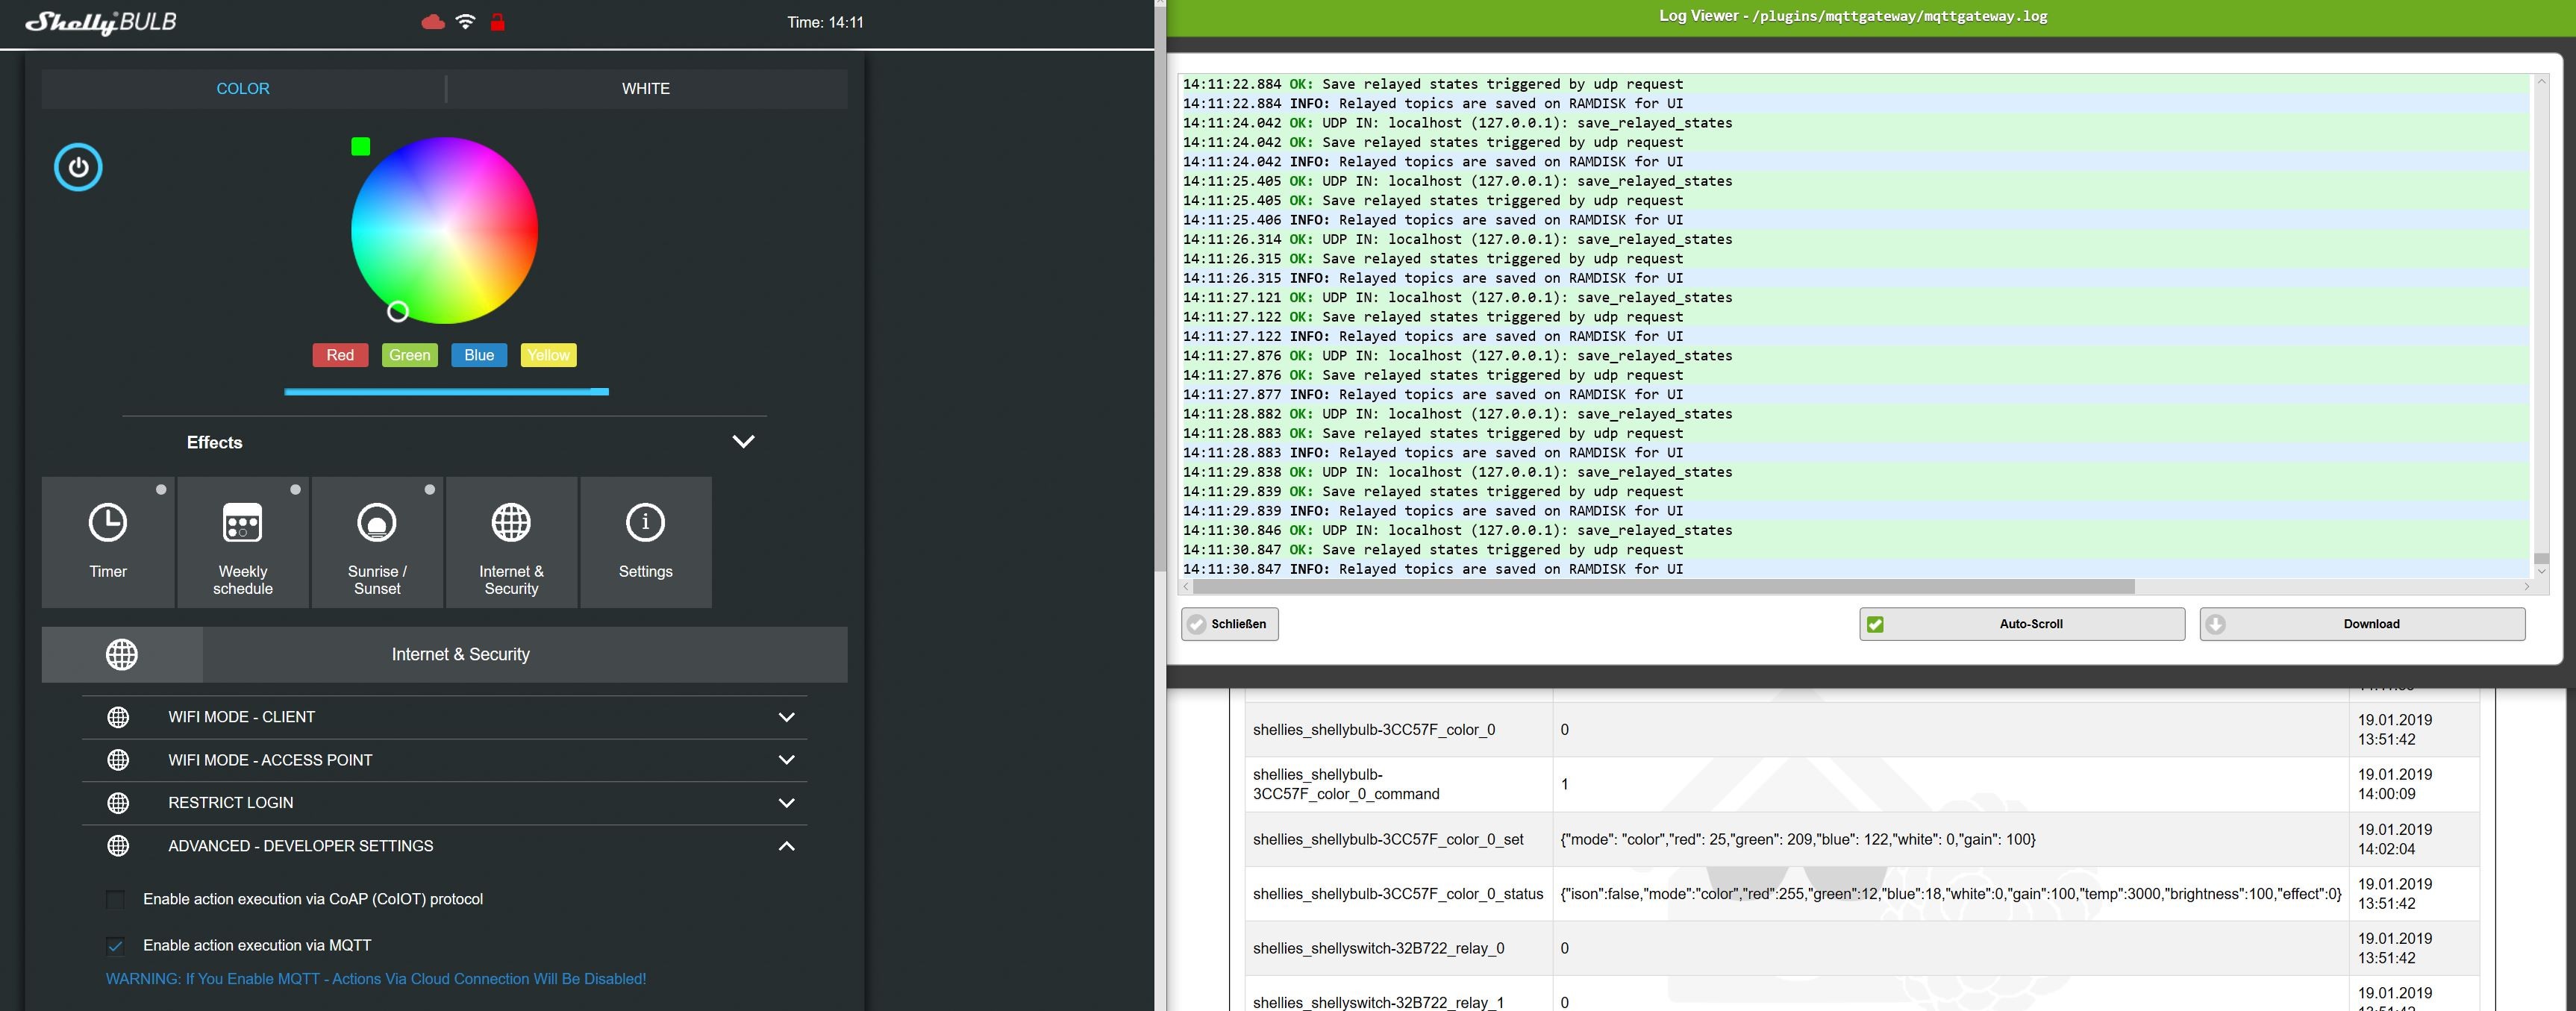Collapse ADVANCED - DEVELOPER SETTINGS section

point(786,846)
